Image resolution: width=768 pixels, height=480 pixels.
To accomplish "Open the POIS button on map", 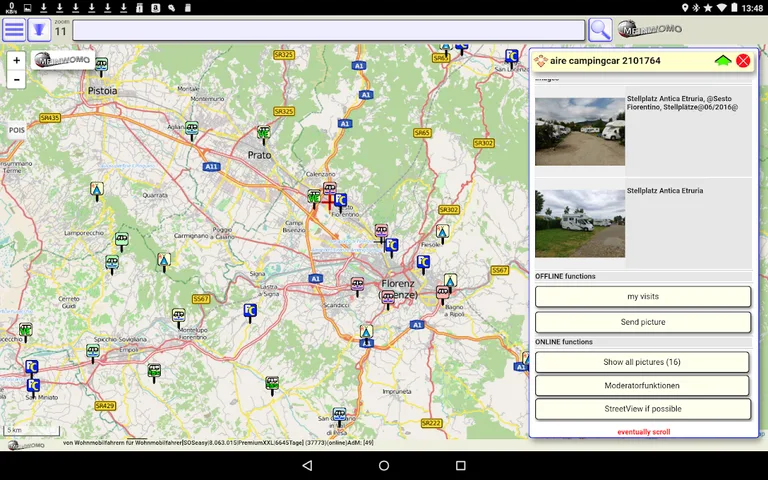I will coord(17,130).
